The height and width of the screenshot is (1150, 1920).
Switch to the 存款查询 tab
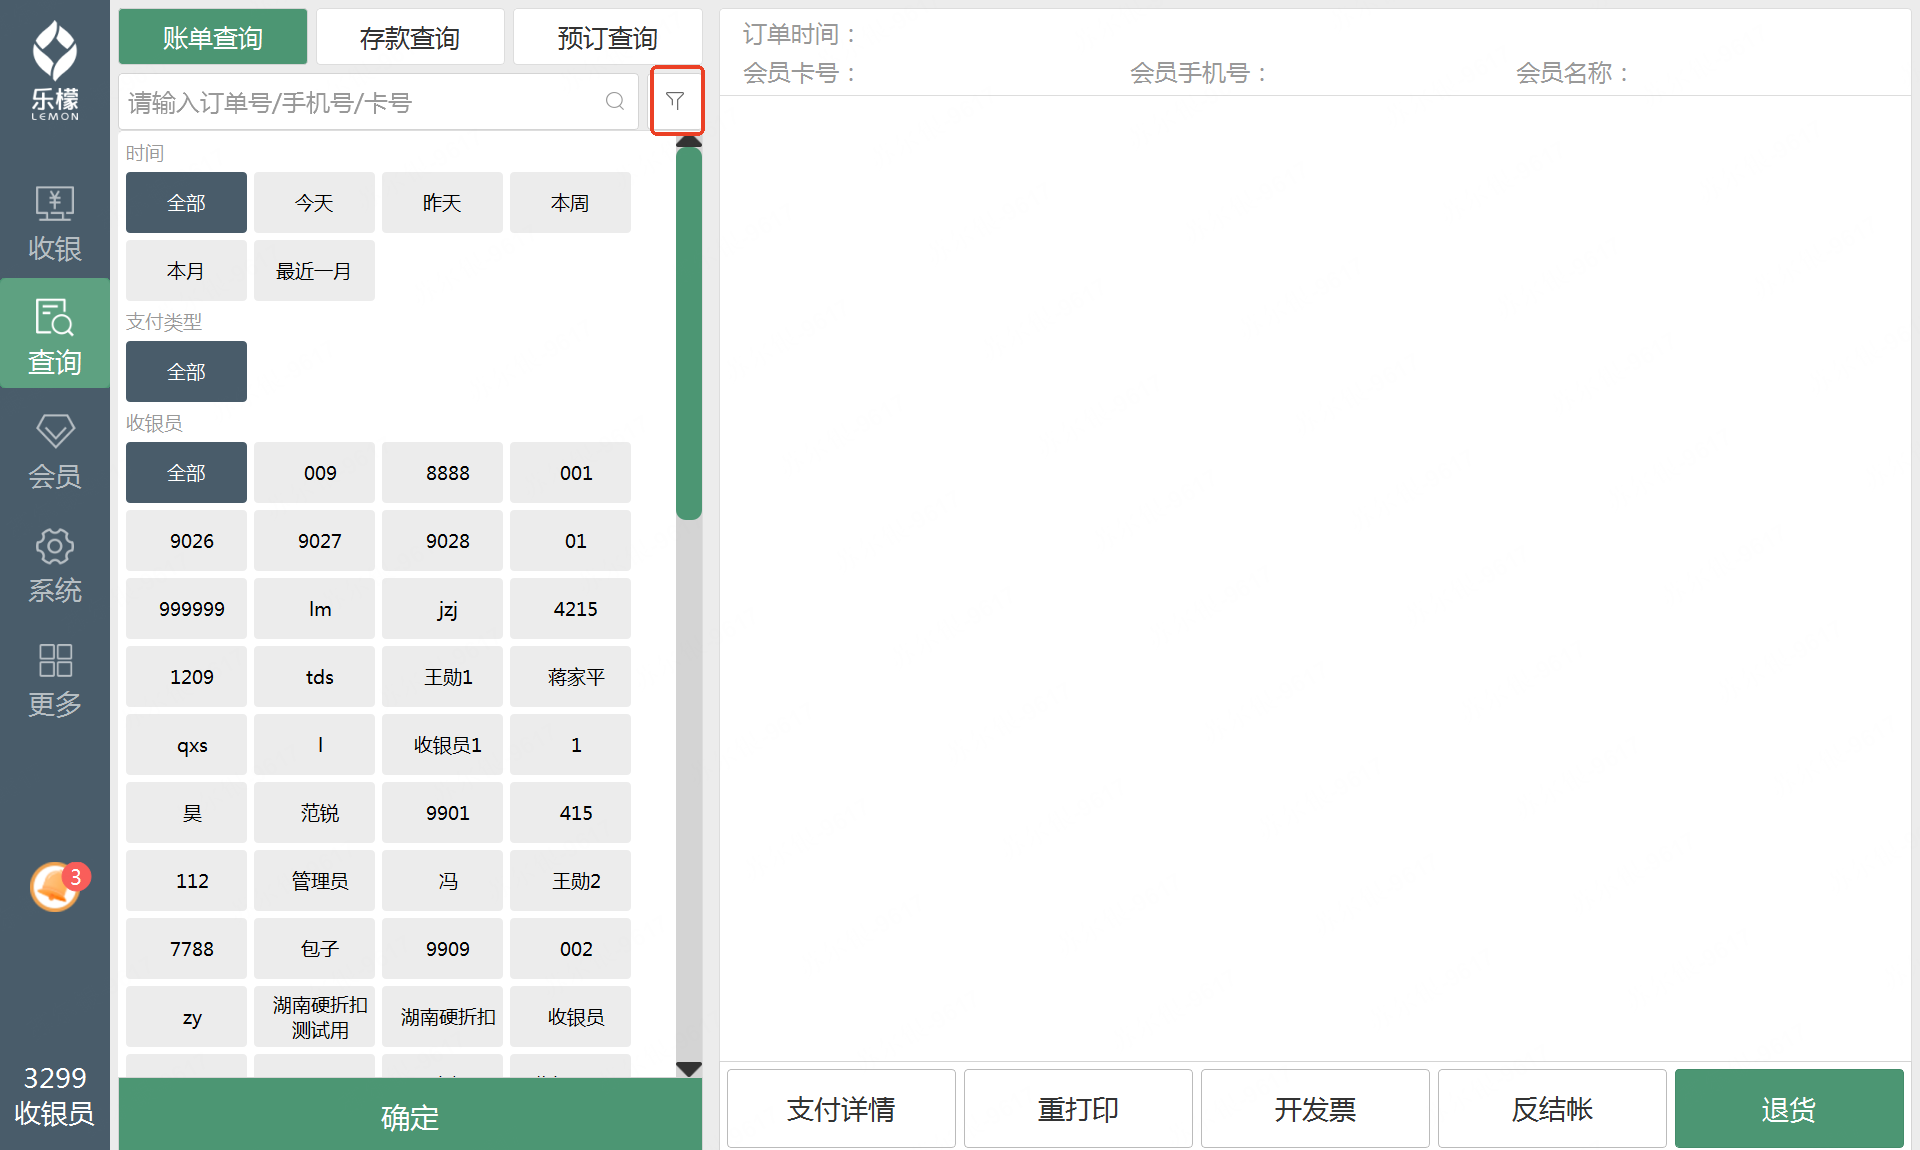click(x=410, y=38)
